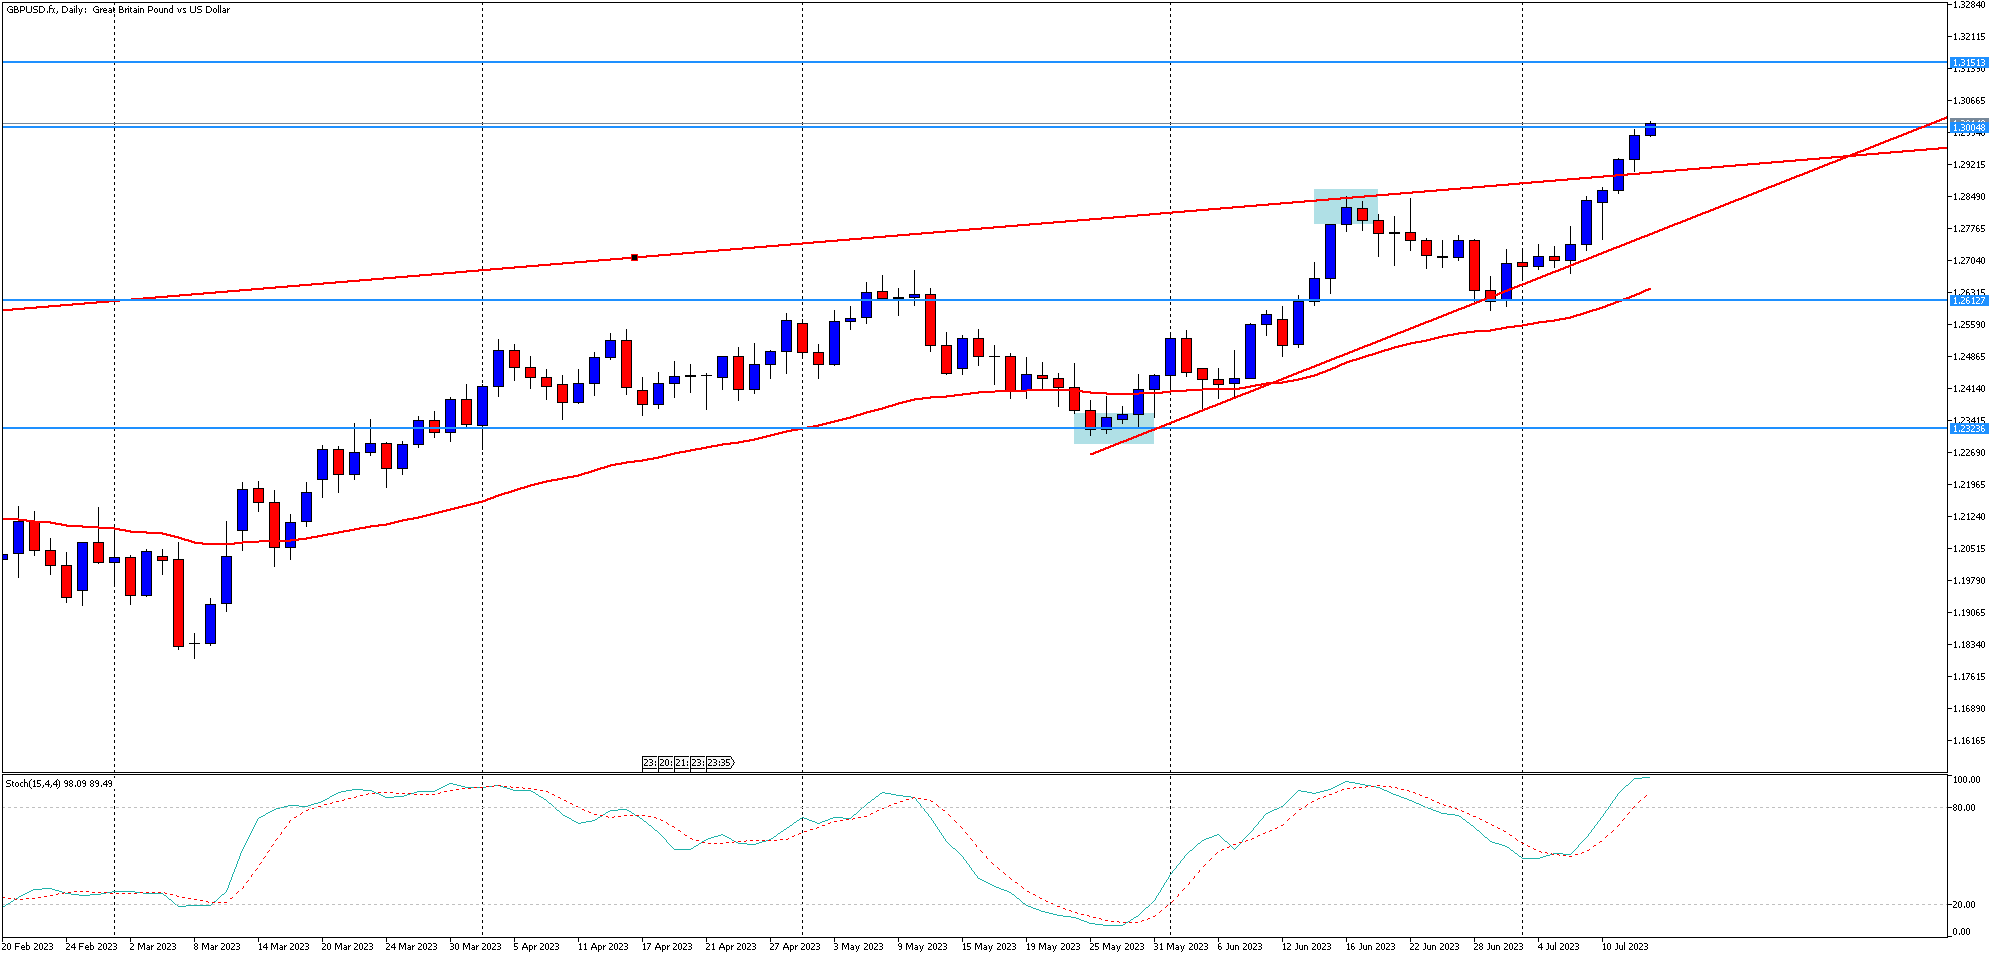Screen dimensions: 2000x958
Task: Click the 1.30665 price scale value
Action: pos(1969,101)
